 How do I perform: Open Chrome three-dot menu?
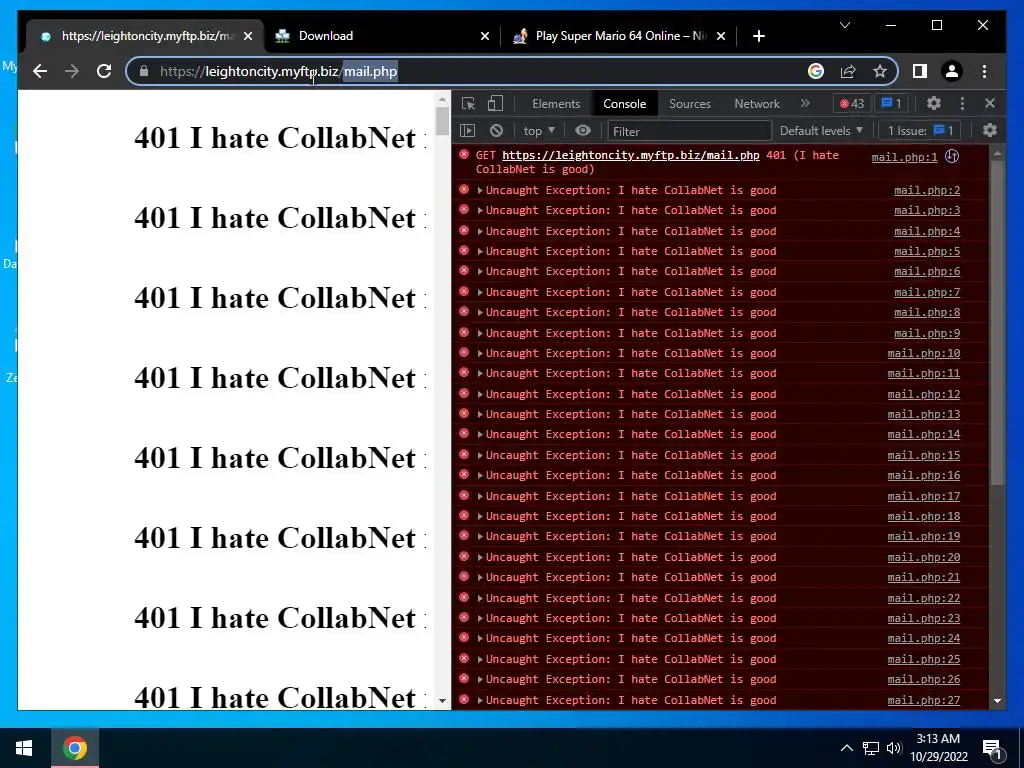coord(984,71)
